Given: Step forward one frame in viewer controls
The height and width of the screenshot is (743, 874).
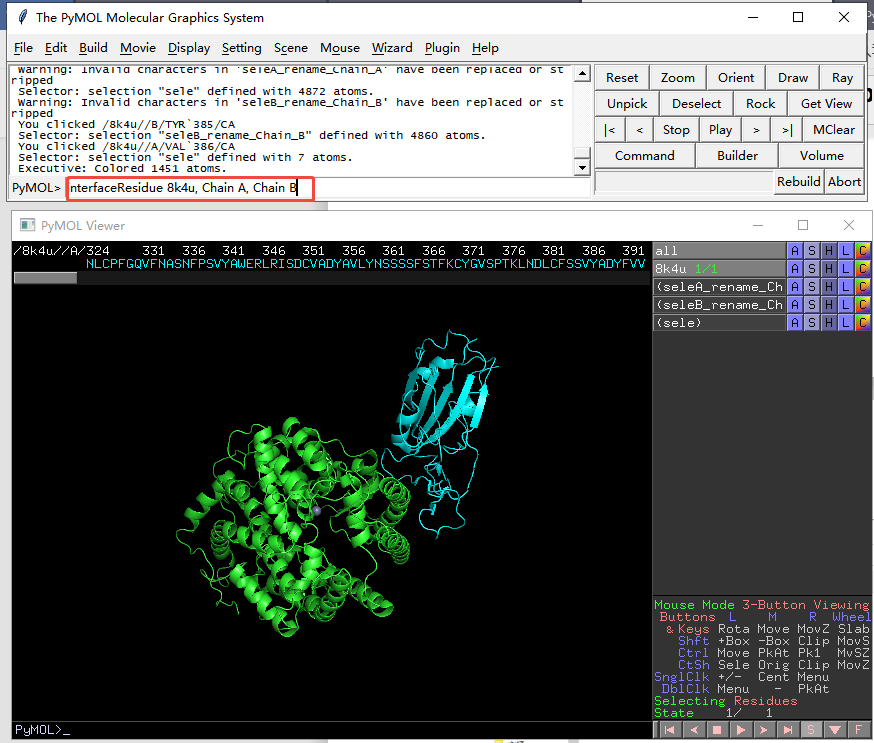Looking at the screenshot, I should [764, 730].
